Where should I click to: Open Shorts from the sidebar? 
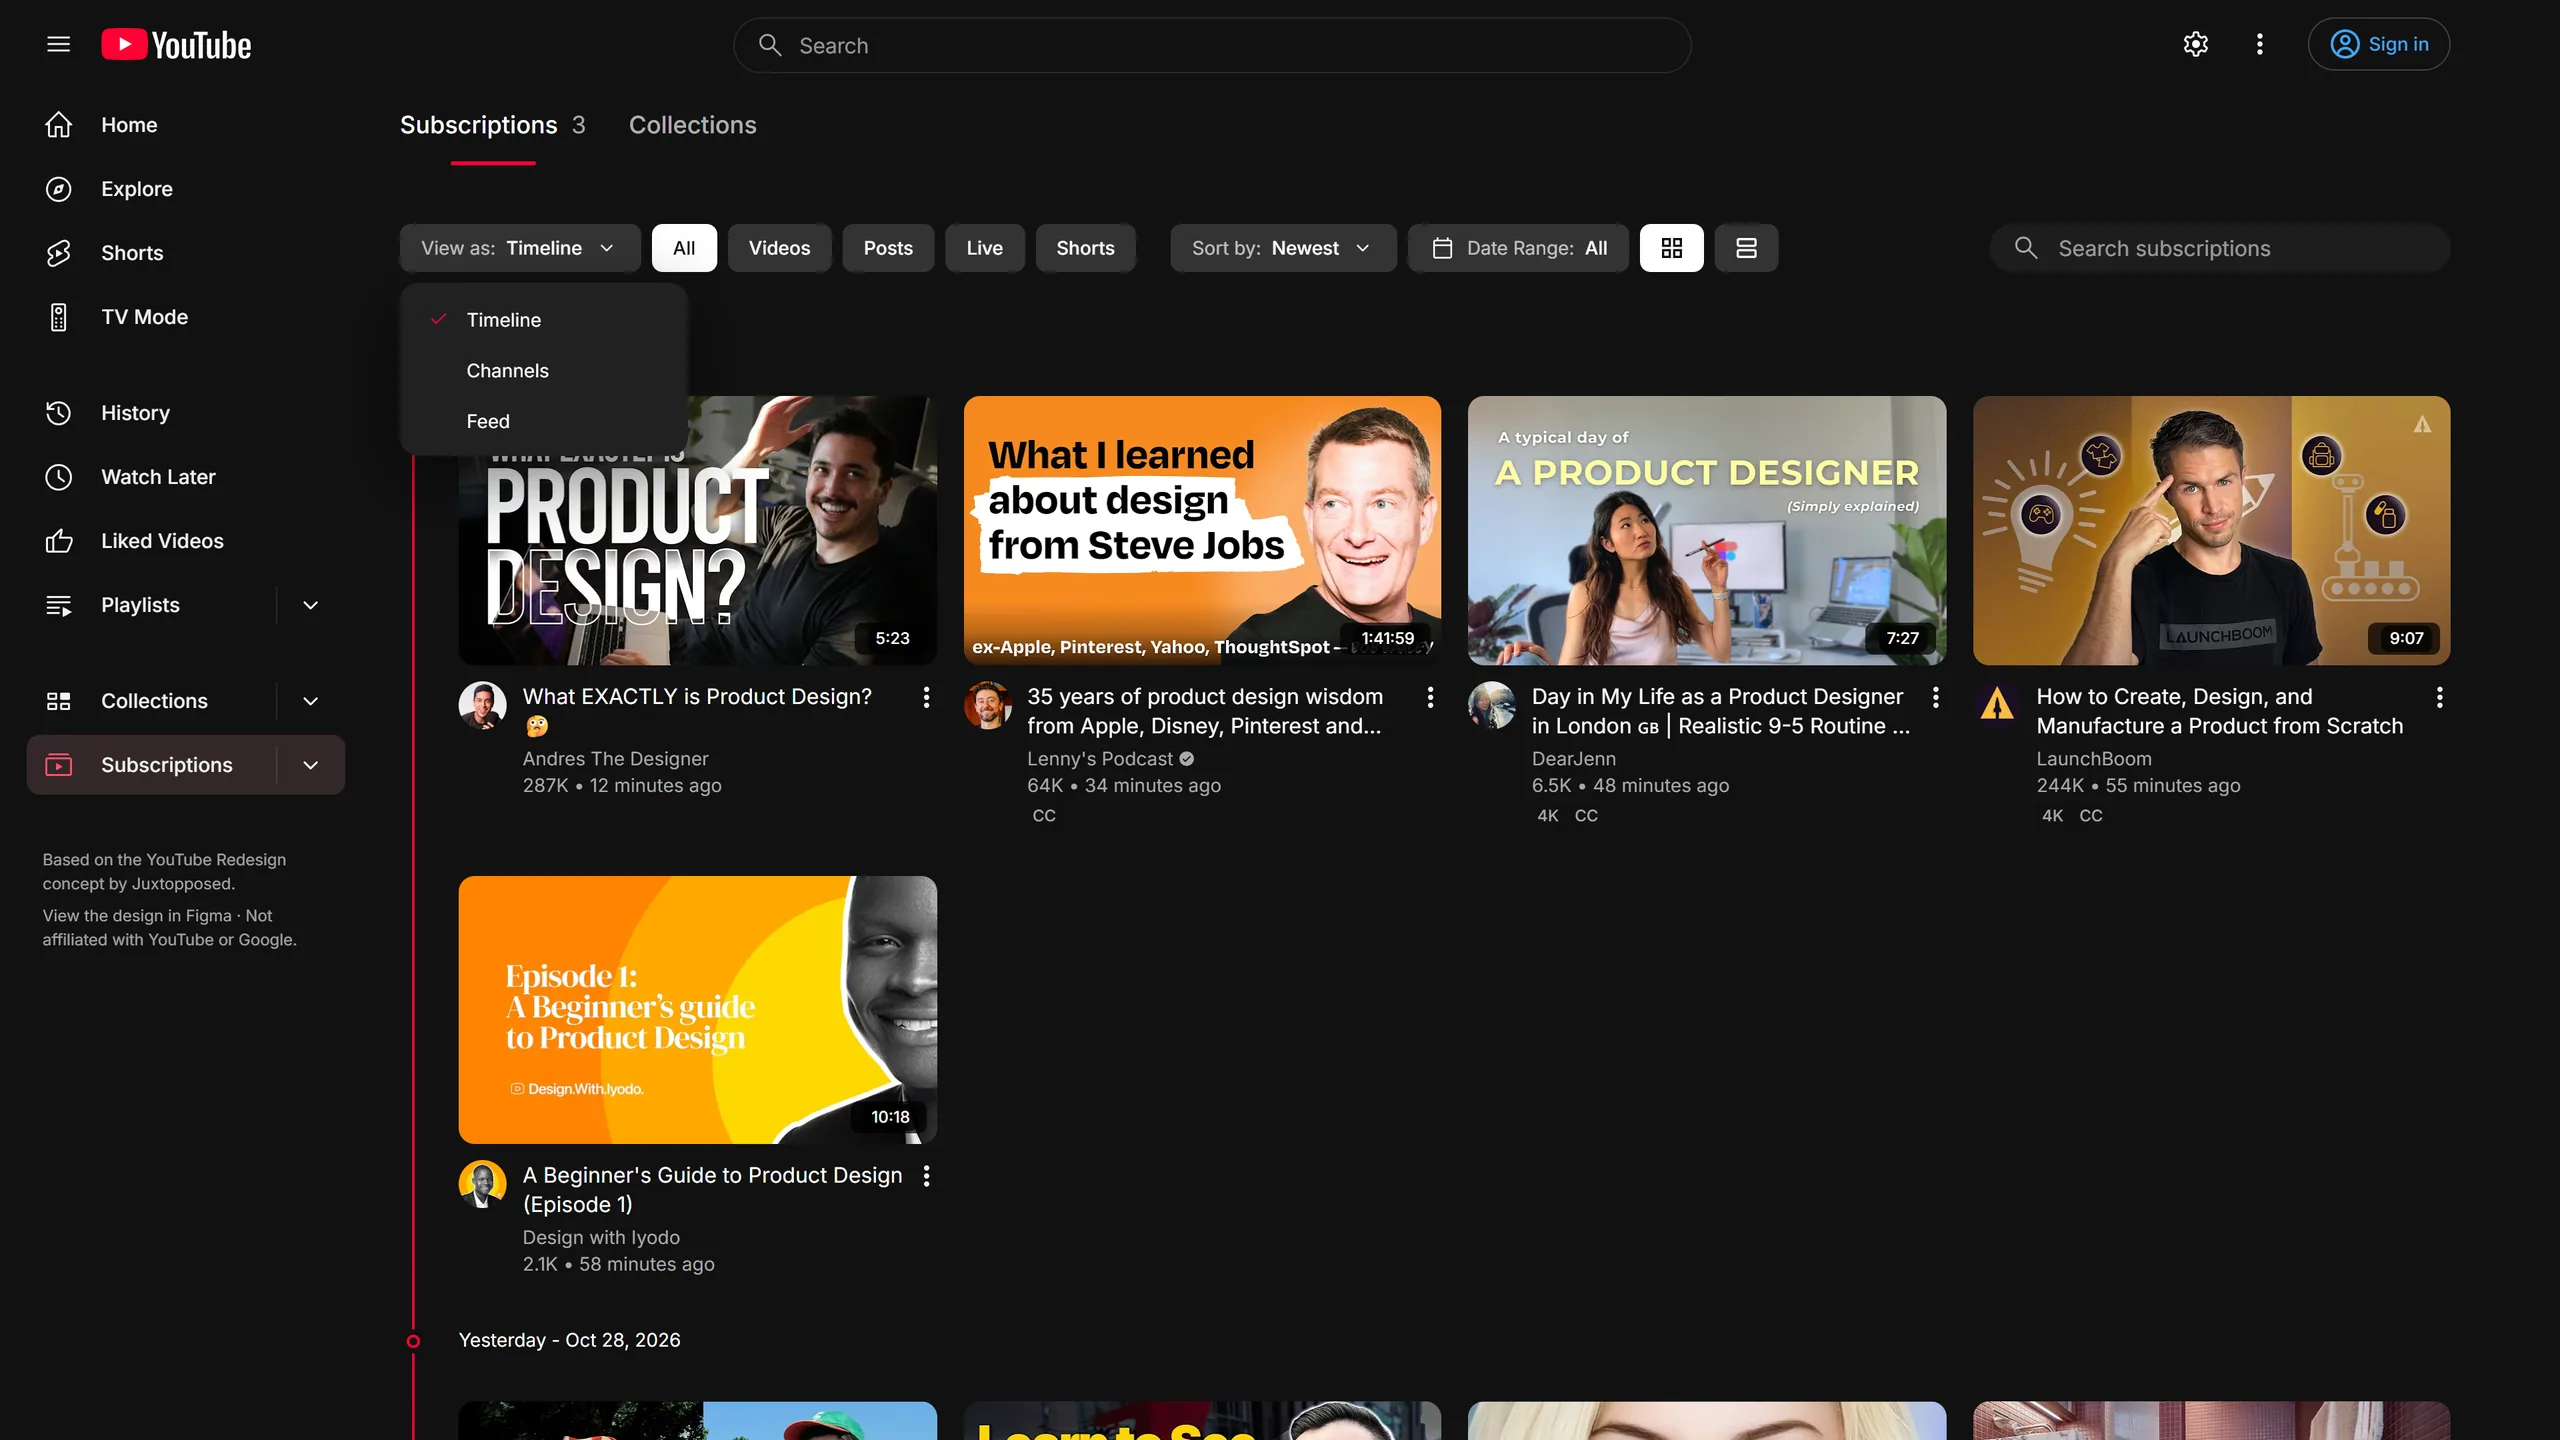[x=132, y=253]
